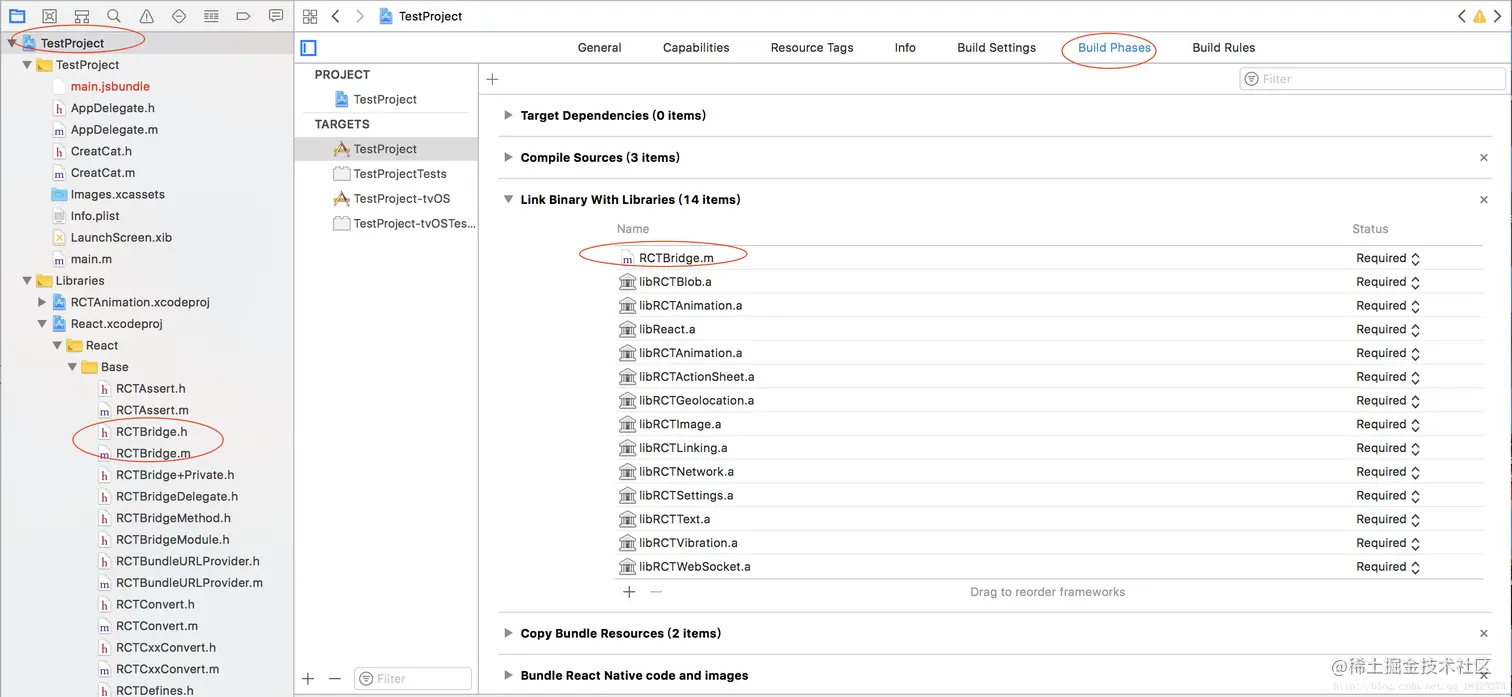Change Required status for libRCTBlob.a

(x=1388, y=282)
